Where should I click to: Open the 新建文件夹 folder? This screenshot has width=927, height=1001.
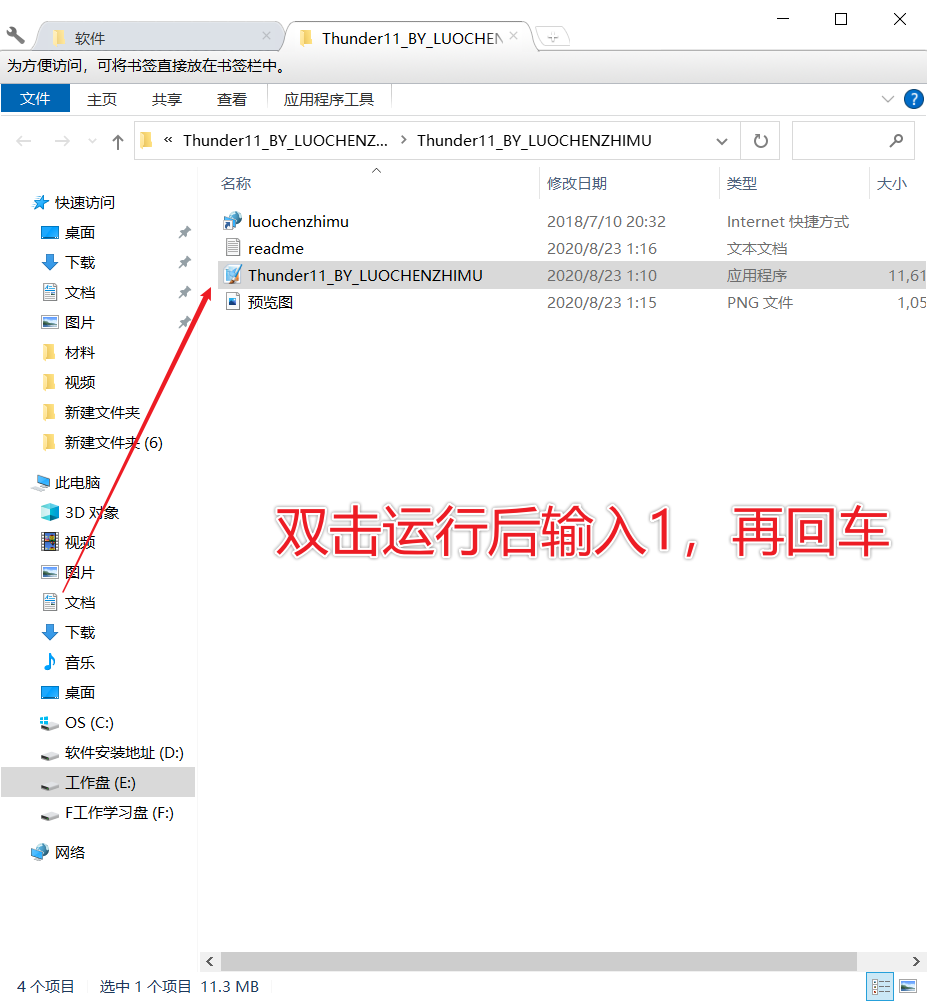102,412
